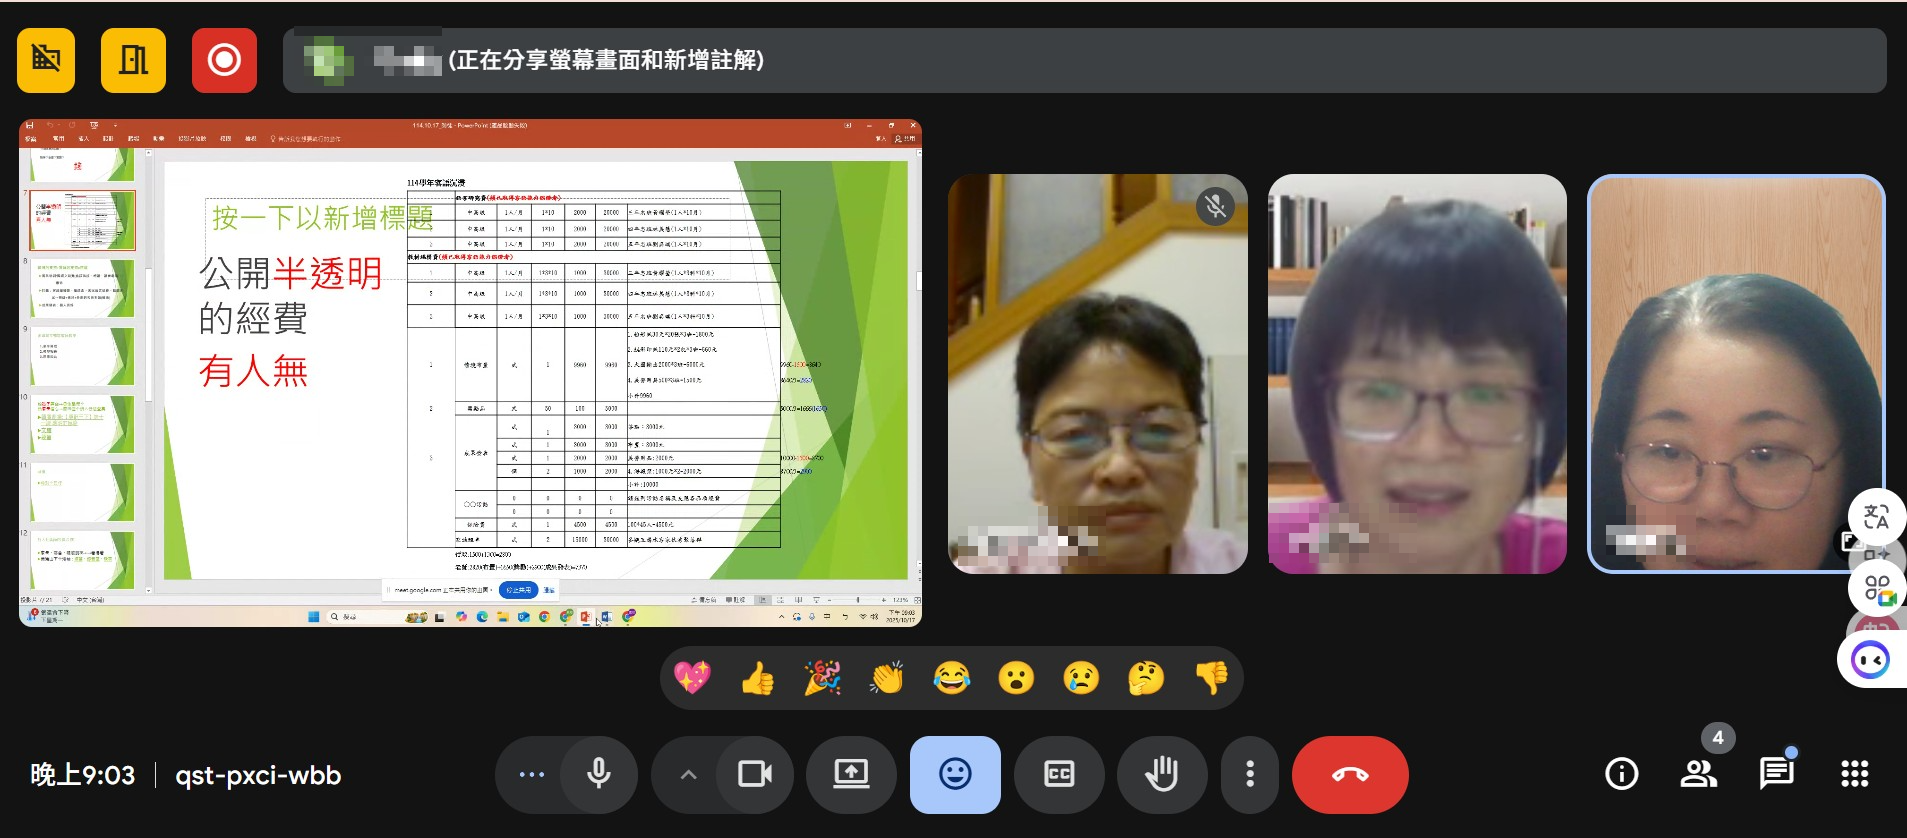This screenshot has height=838, width=1907.
Task: Select the shared PowerPoint presentation tile
Action: tap(470, 372)
